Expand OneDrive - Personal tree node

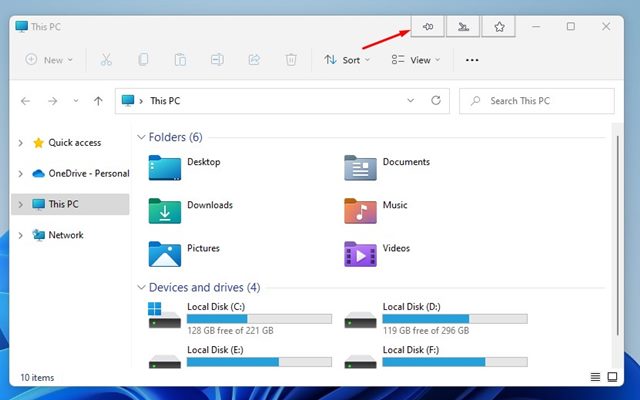click(x=20, y=173)
